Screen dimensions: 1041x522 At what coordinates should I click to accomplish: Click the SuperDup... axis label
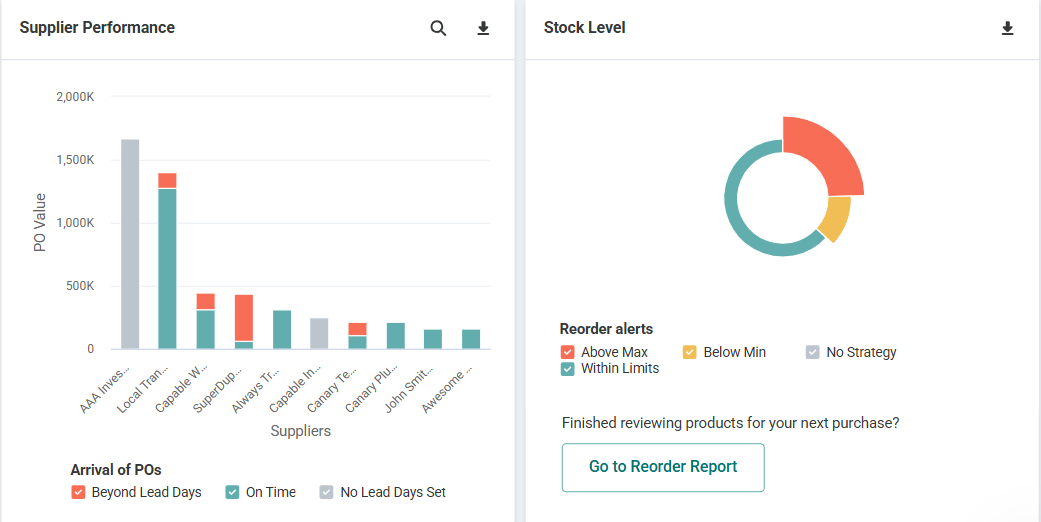coord(220,388)
